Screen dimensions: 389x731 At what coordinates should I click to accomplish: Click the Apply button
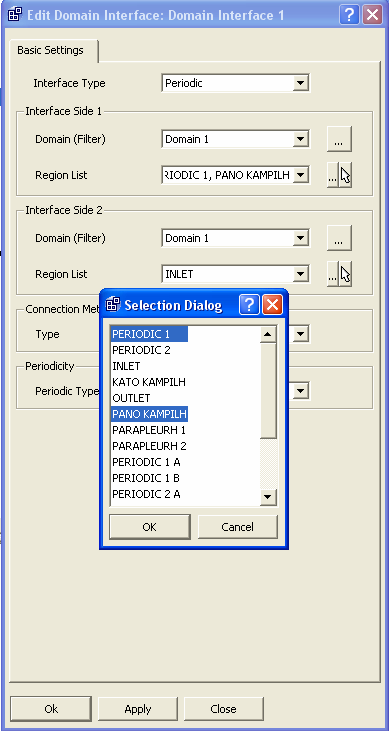(x=138, y=709)
